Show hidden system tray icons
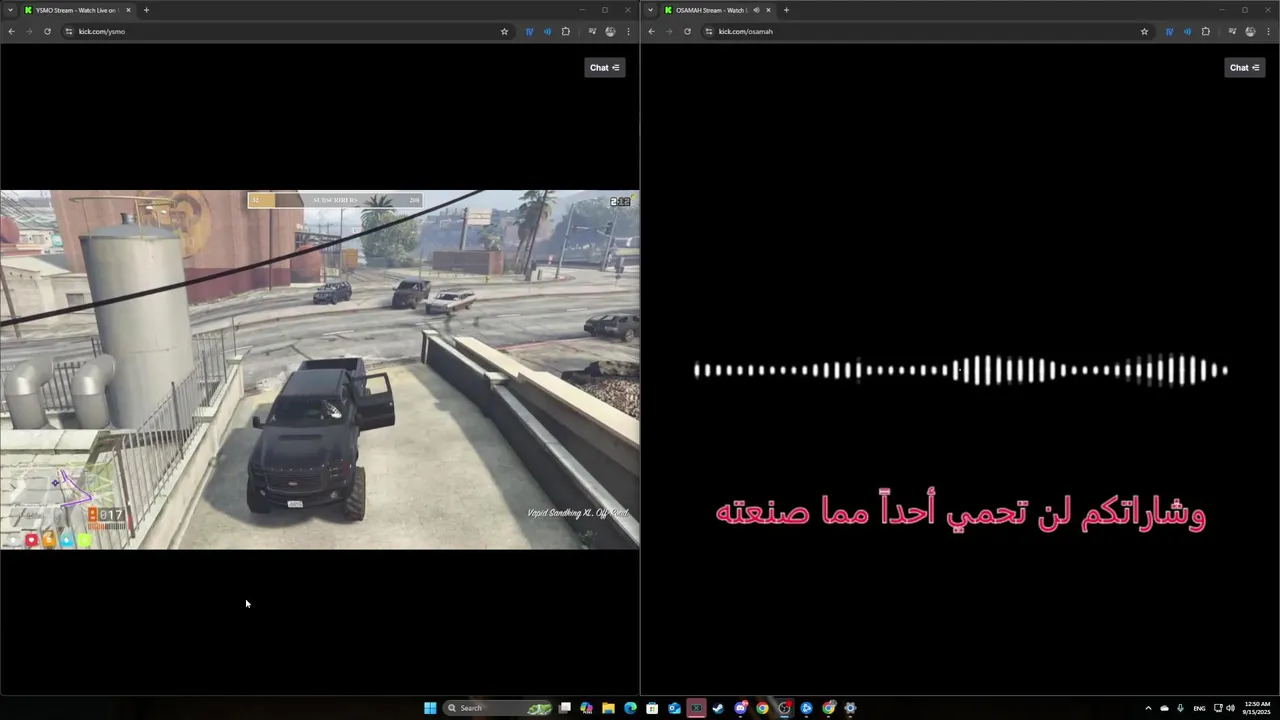 click(1148, 708)
